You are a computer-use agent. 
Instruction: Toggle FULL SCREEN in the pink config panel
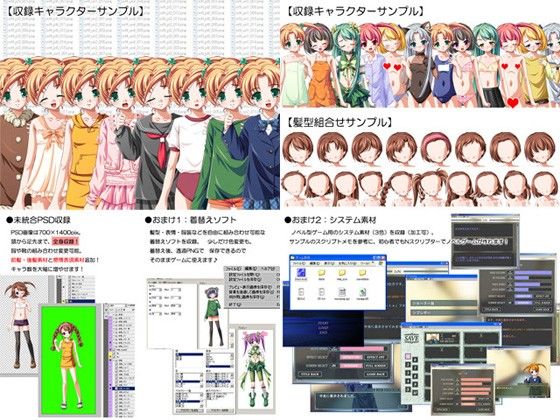coord(375,366)
